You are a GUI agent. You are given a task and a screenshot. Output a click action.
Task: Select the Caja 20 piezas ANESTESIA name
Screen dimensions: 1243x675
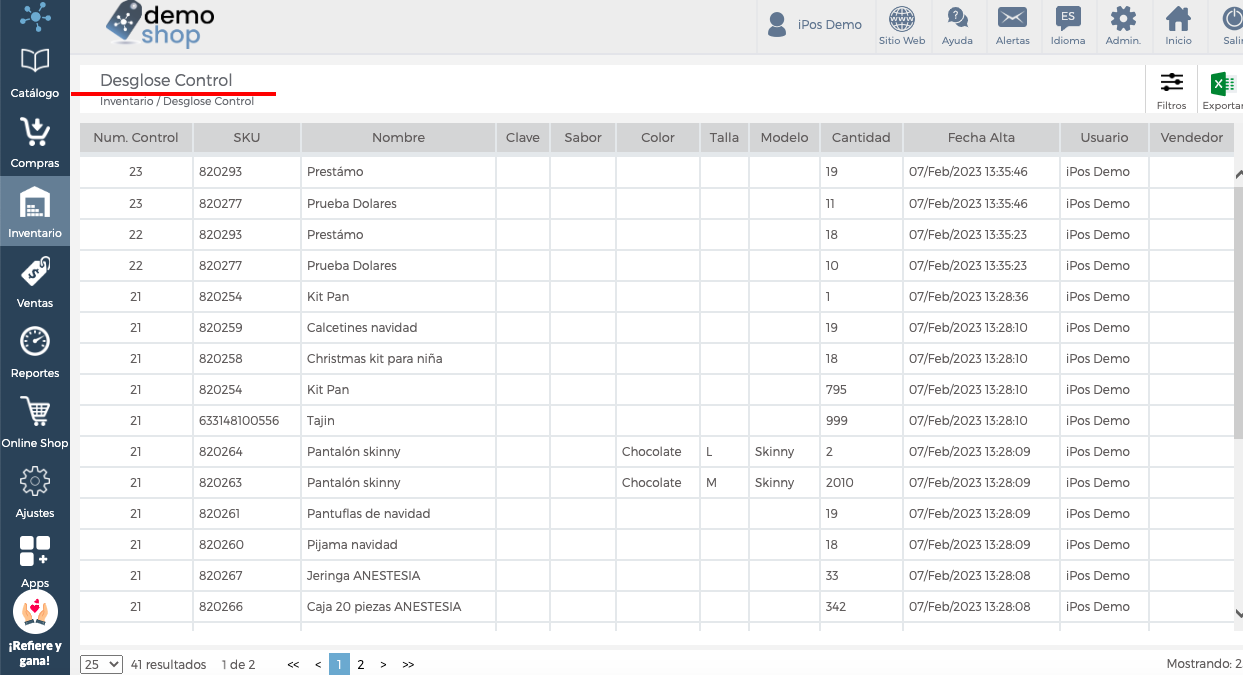point(384,607)
